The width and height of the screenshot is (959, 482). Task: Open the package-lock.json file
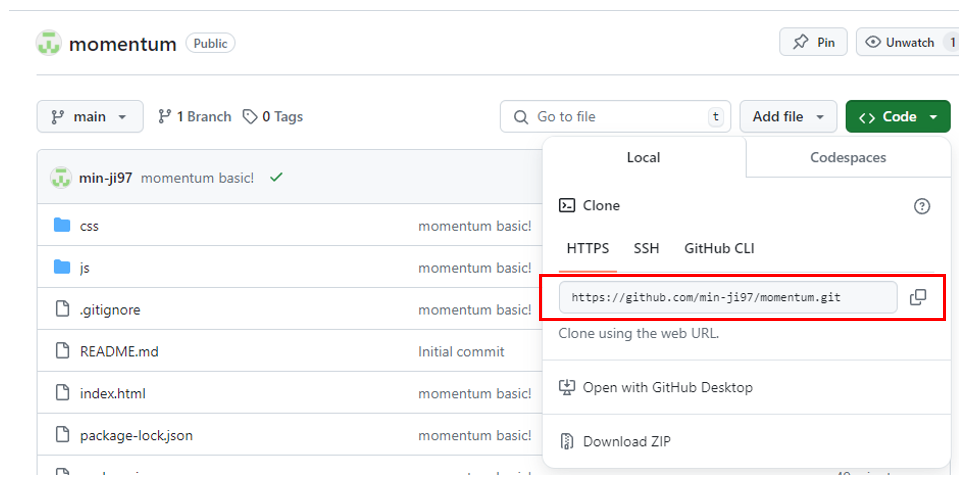click(x=136, y=436)
